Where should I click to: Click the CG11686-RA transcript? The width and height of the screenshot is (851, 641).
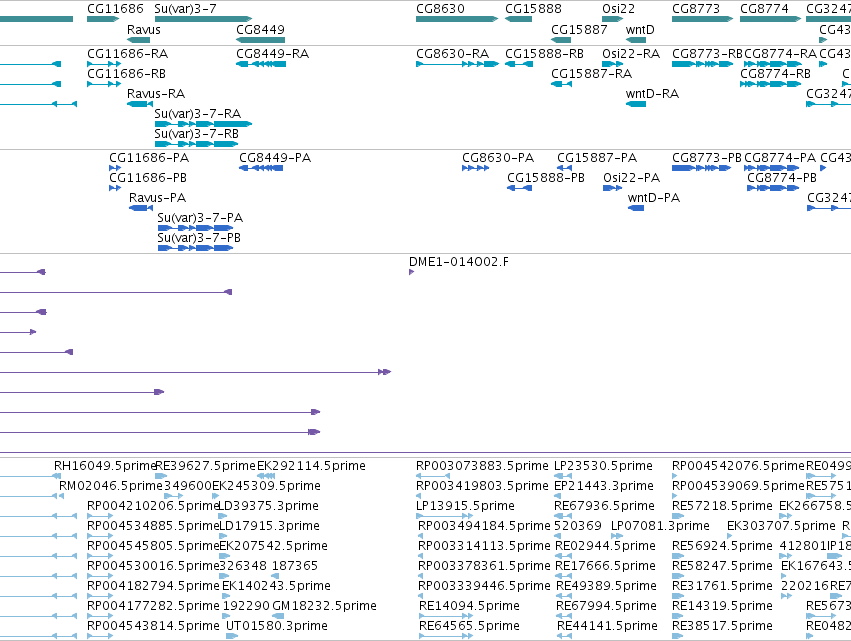point(104,64)
